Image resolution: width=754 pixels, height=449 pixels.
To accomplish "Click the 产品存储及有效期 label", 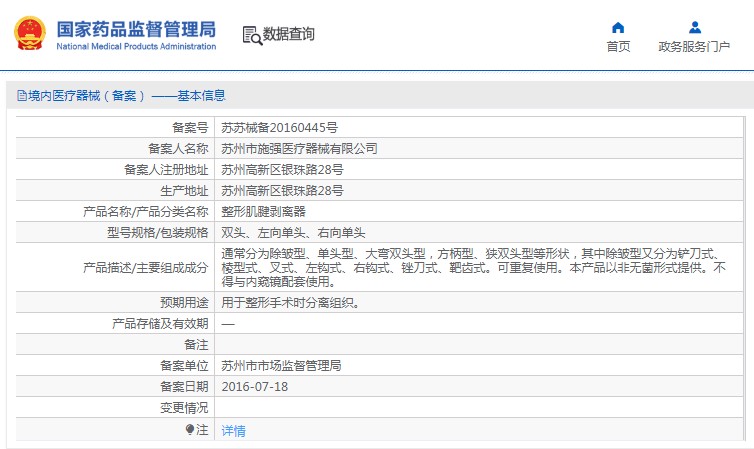I will pyautogui.click(x=160, y=324).
